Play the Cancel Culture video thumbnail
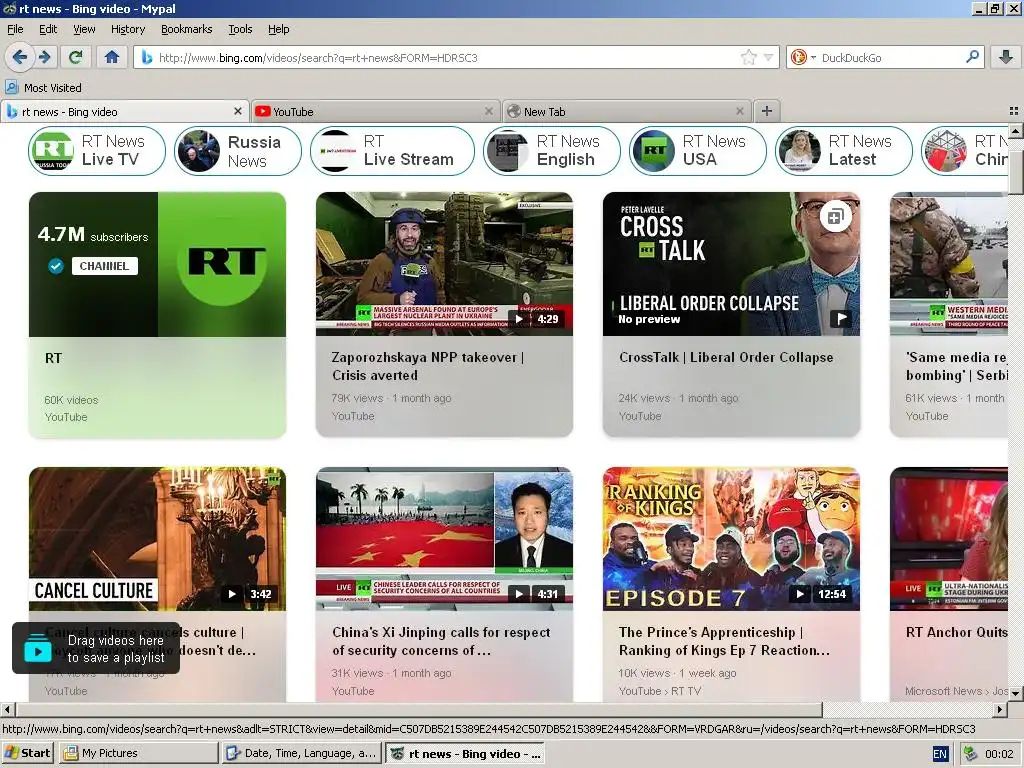 [157, 539]
